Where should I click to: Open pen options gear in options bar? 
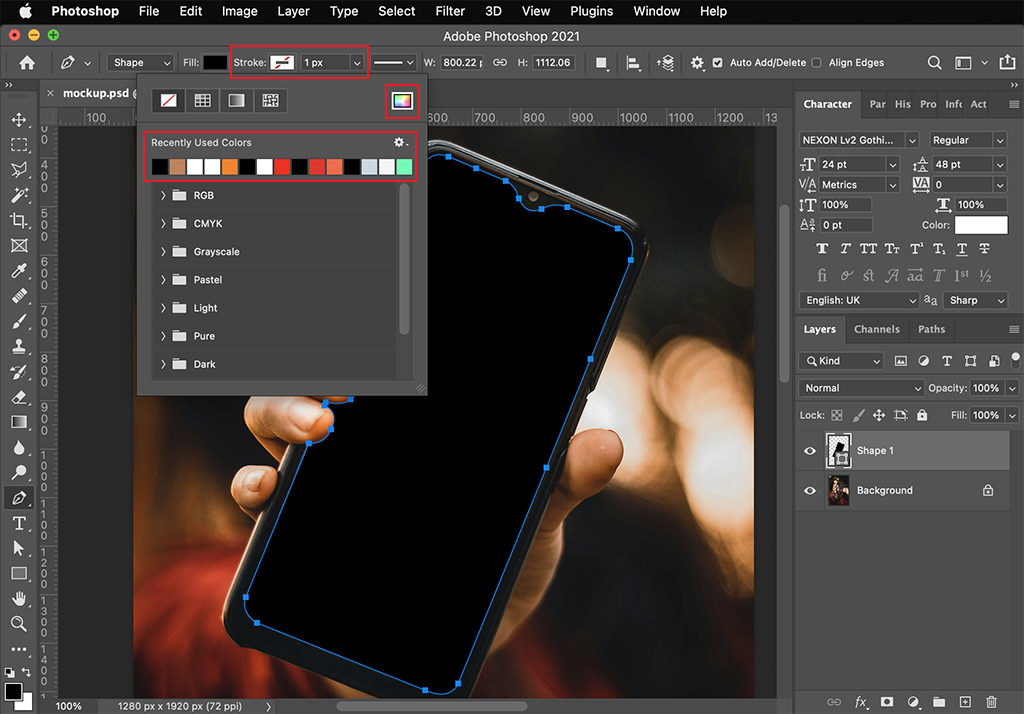pos(697,63)
